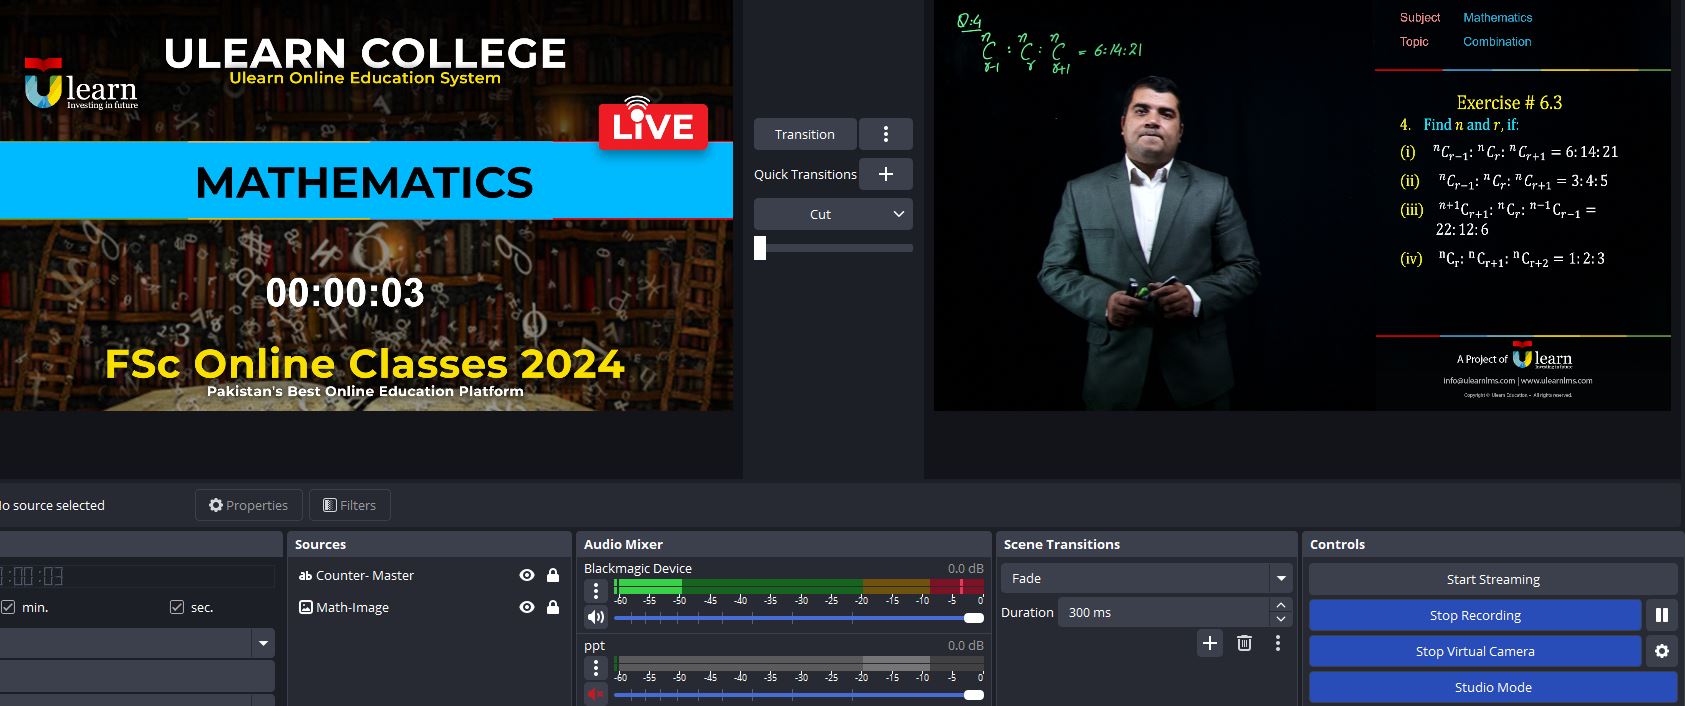Click the ppt audio source label

[594, 646]
